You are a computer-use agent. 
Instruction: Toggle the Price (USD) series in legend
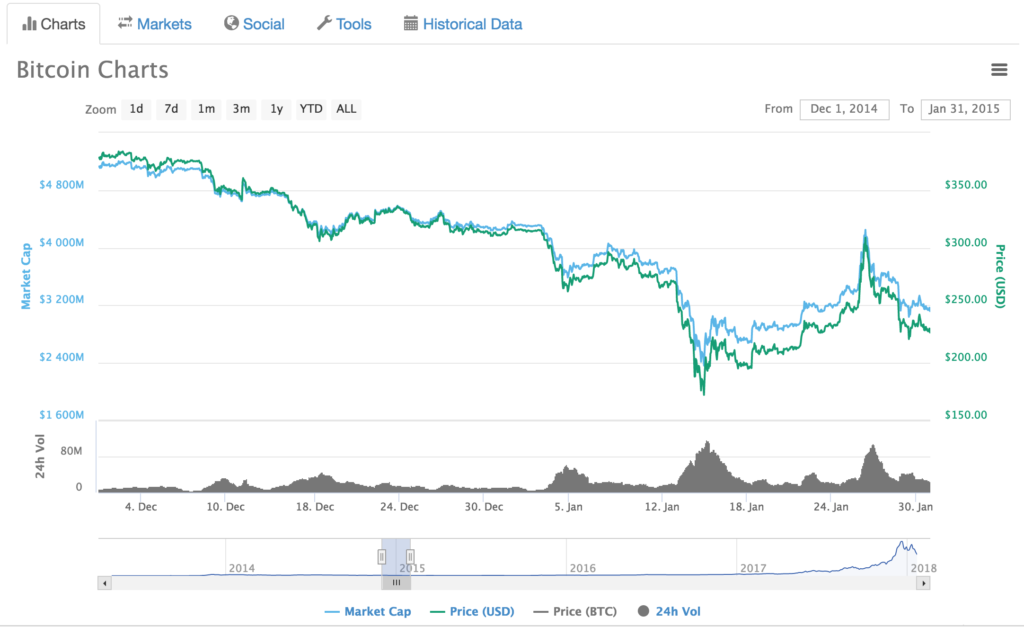(x=472, y=611)
